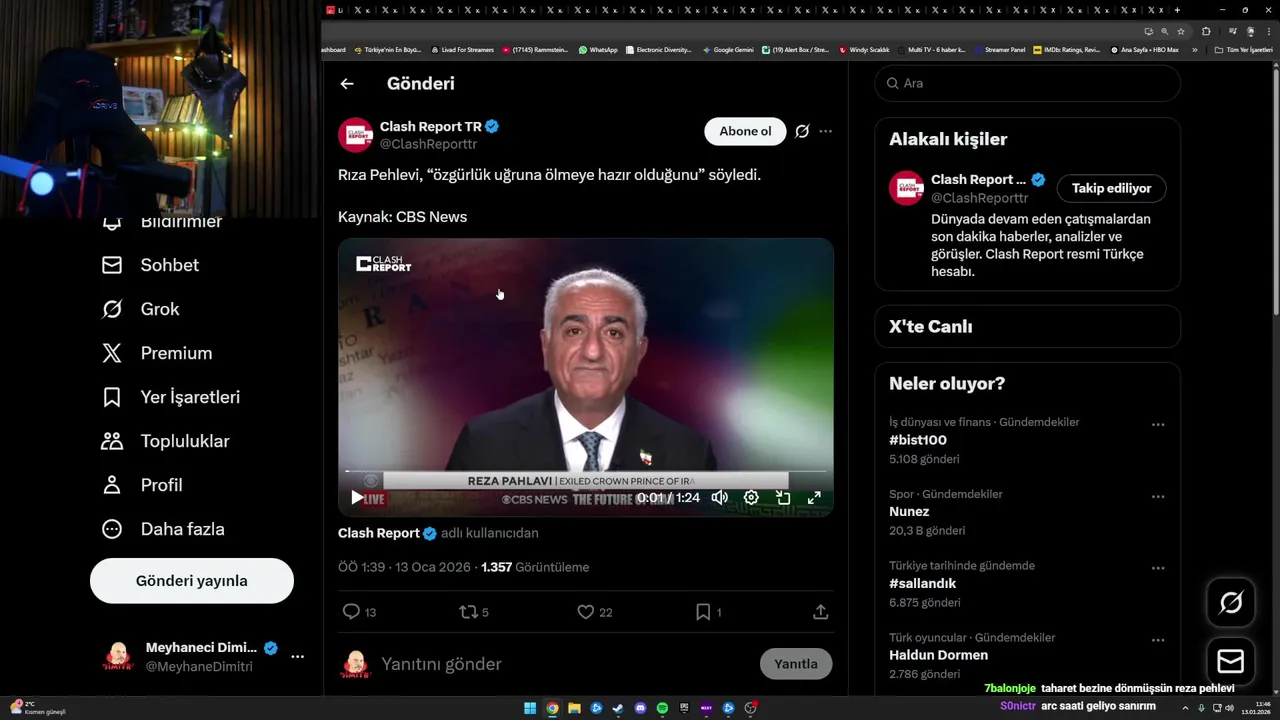Expand the video to fullscreen
The width and height of the screenshot is (1280, 720).
coord(814,497)
